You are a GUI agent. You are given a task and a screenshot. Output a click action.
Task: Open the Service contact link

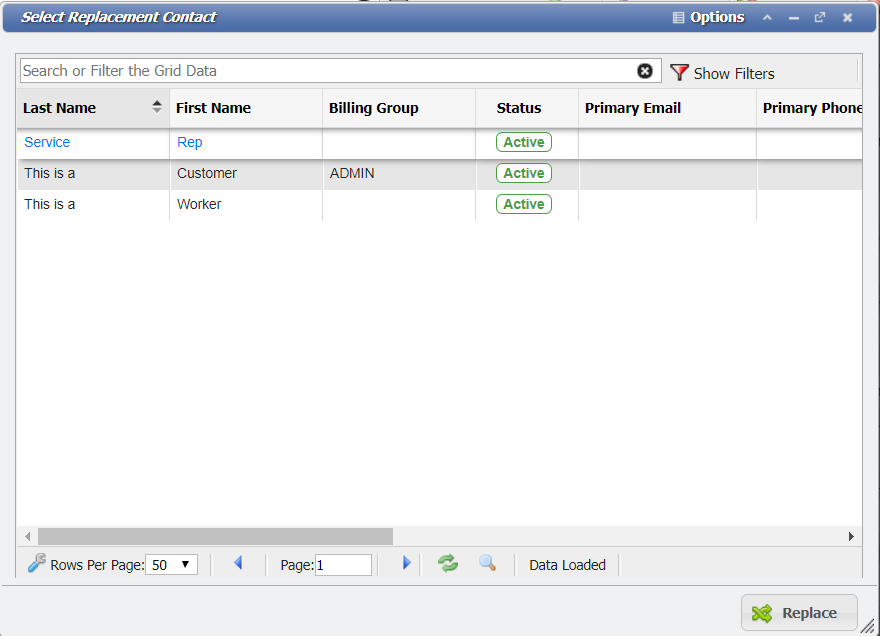click(x=46, y=142)
